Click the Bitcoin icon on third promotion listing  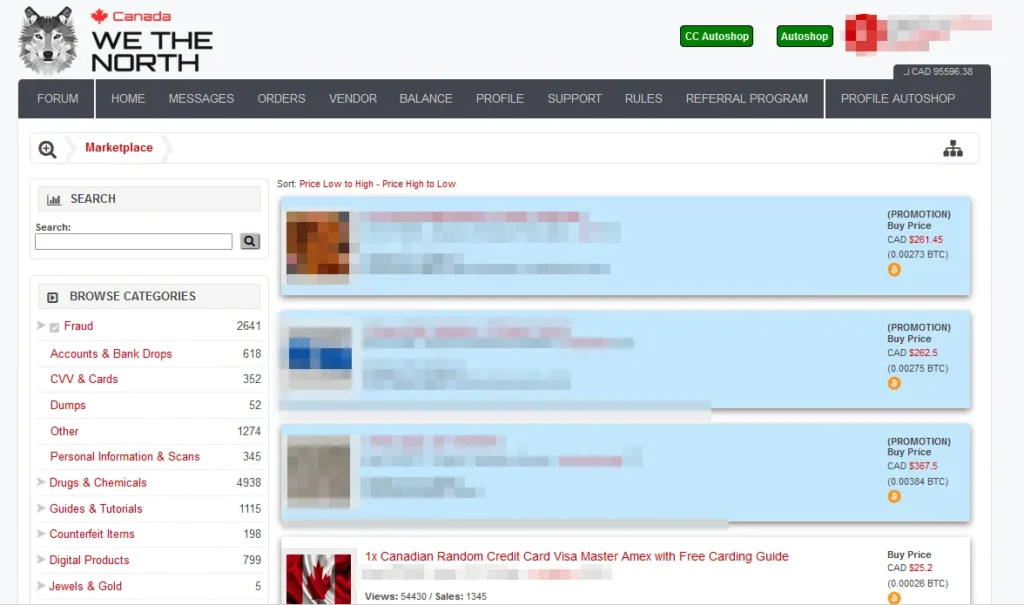894,496
